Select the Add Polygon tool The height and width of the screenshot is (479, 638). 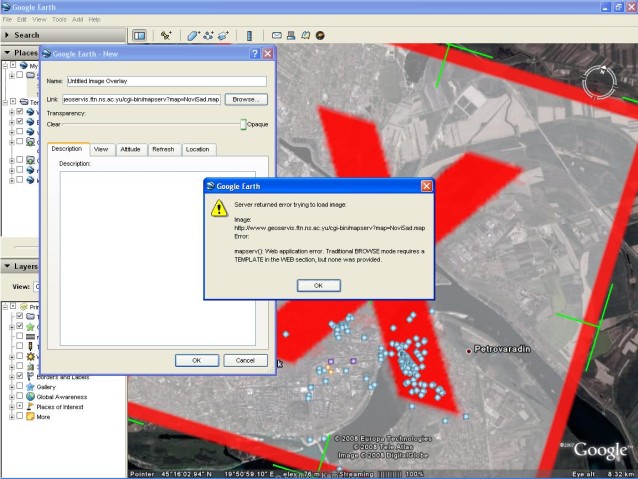[x=194, y=35]
